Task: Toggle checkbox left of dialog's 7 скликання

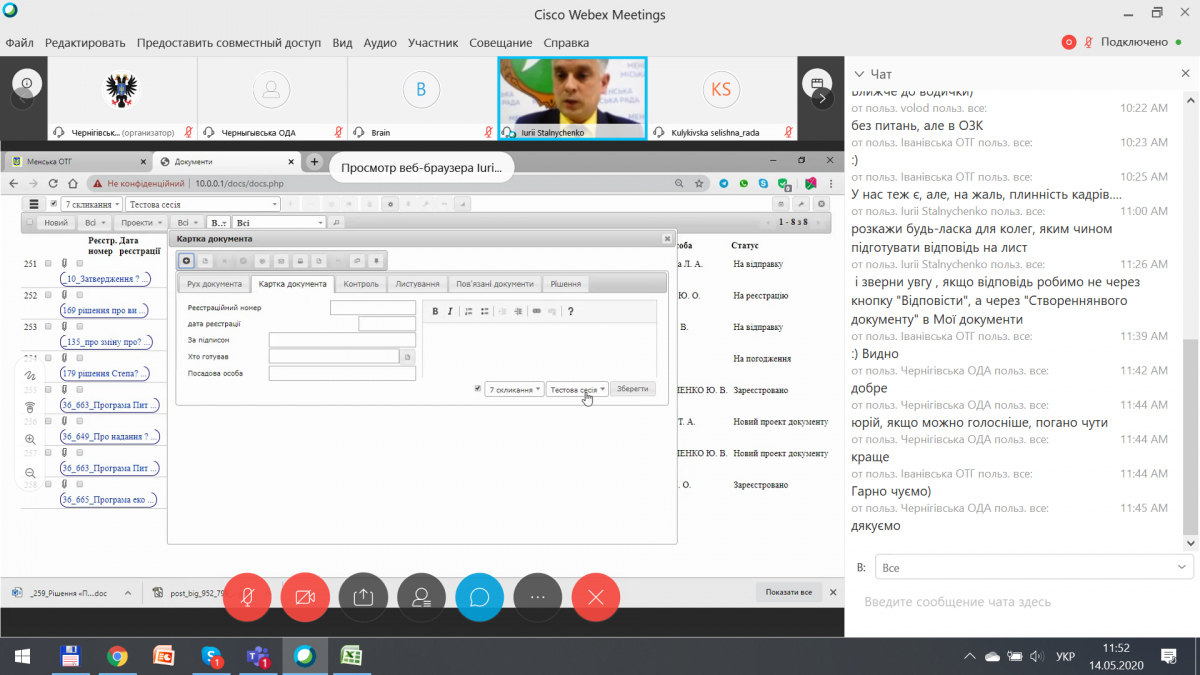Action: tap(477, 389)
